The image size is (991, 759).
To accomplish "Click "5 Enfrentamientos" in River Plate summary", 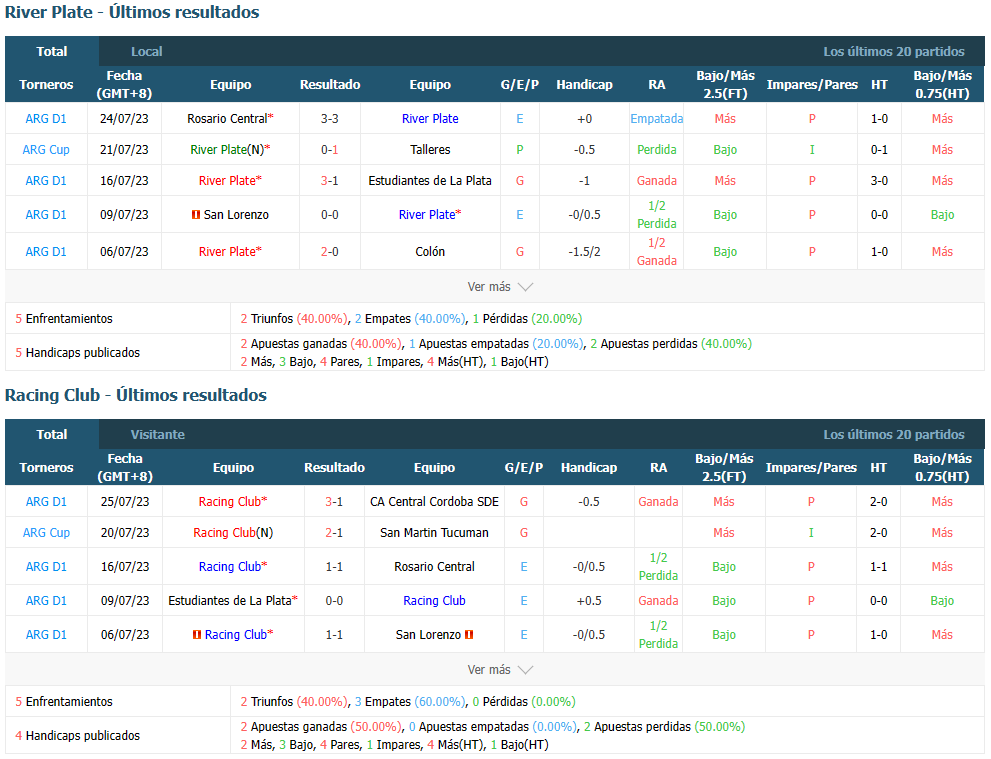I will pos(64,319).
